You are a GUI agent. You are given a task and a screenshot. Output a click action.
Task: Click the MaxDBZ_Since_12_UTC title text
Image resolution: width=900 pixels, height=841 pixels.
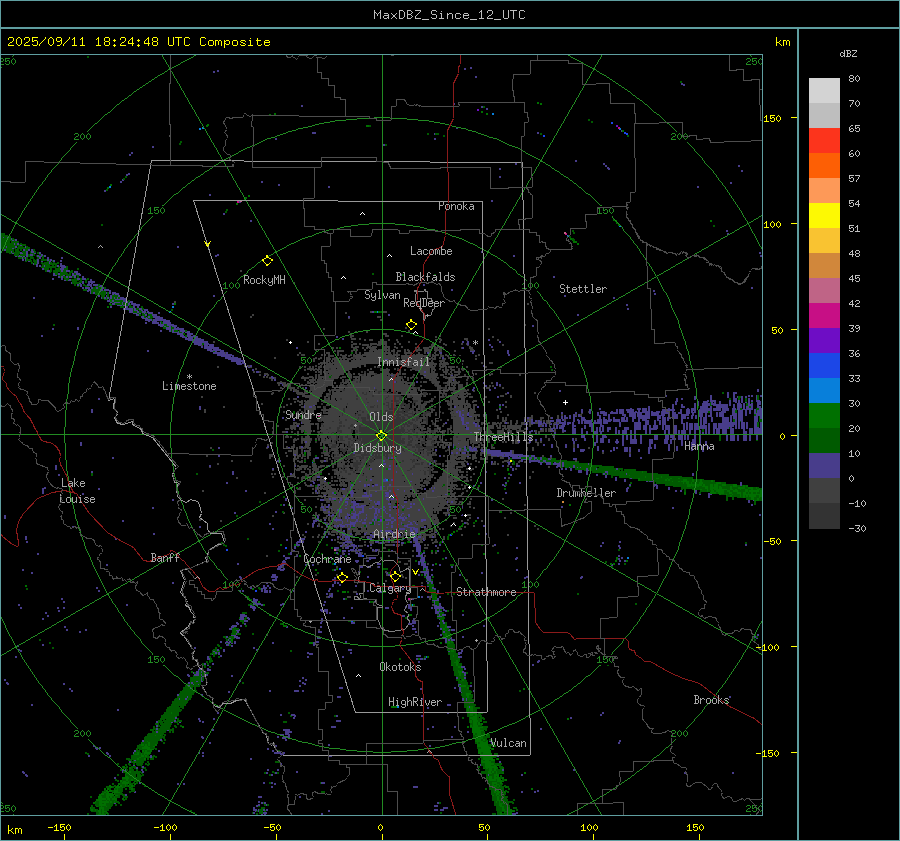(x=449, y=15)
